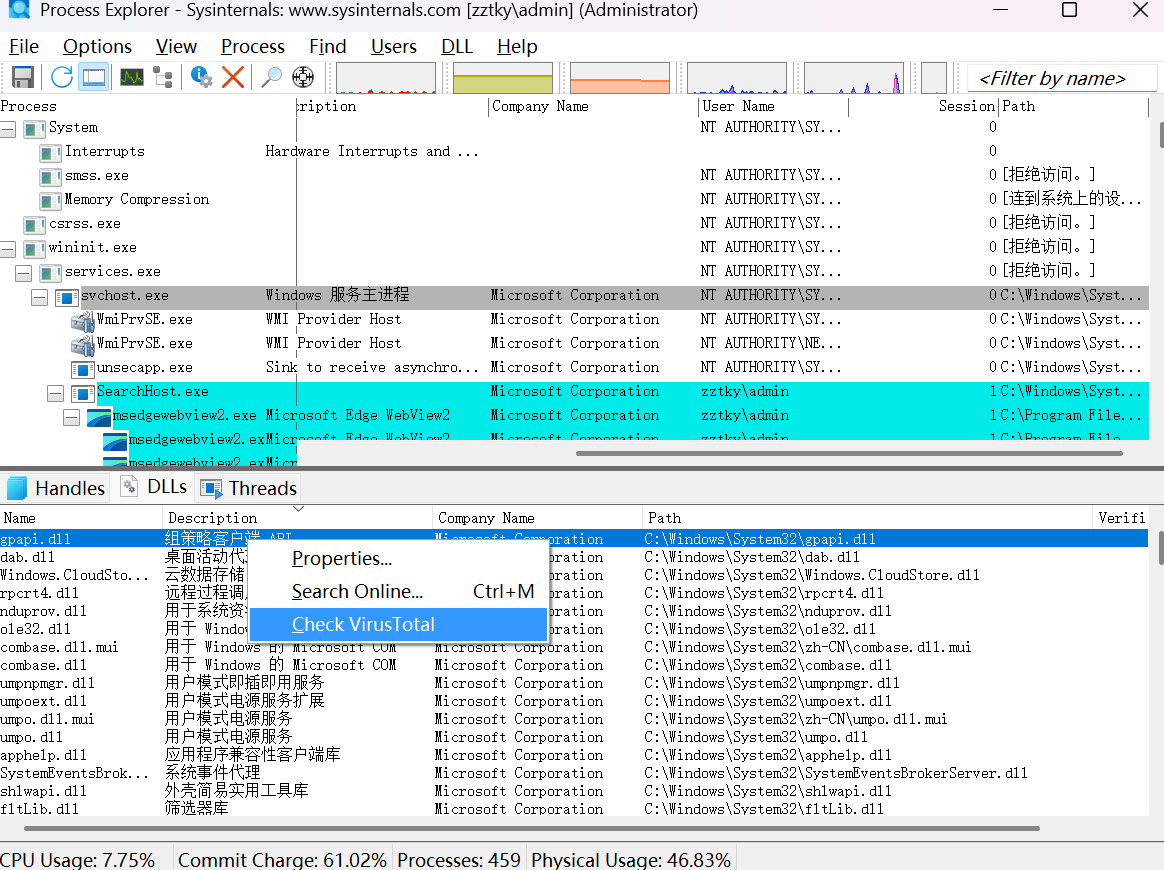
Task: Switch to the Handles tab
Action: pos(56,488)
